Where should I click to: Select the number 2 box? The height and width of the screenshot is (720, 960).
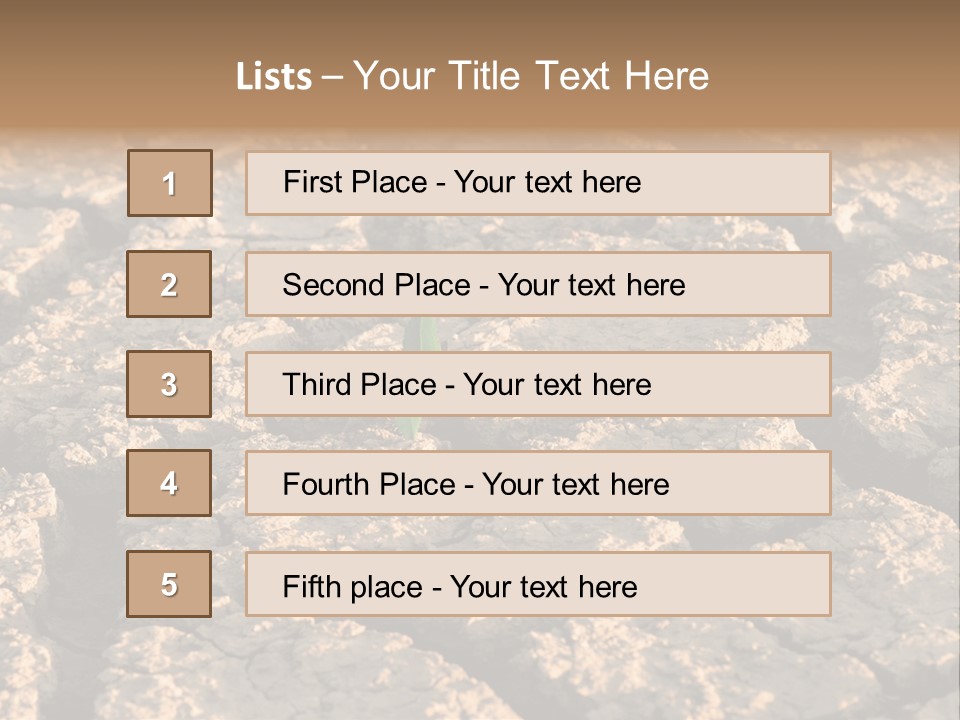[x=169, y=284]
